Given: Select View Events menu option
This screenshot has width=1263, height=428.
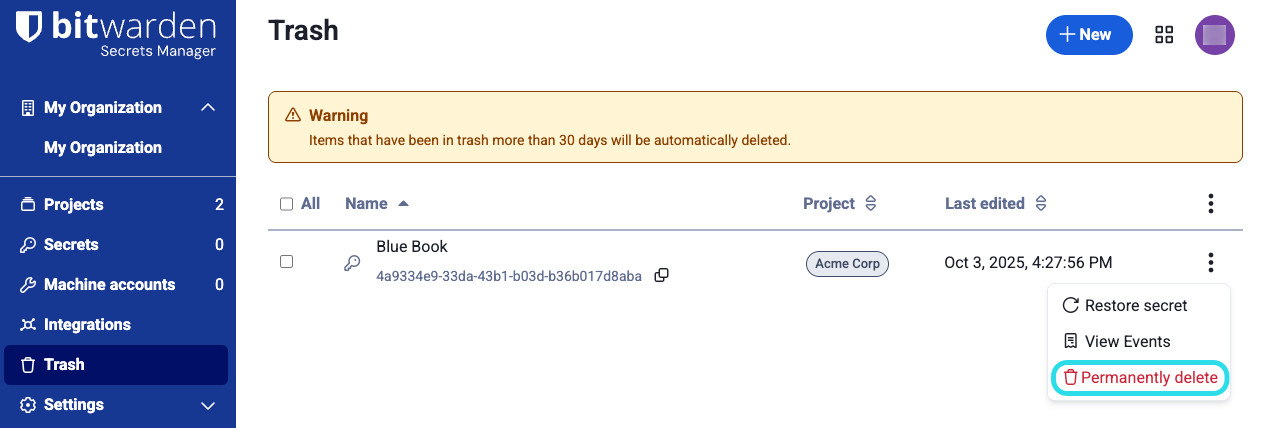Looking at the screenshot, I should coord(1126,341).
